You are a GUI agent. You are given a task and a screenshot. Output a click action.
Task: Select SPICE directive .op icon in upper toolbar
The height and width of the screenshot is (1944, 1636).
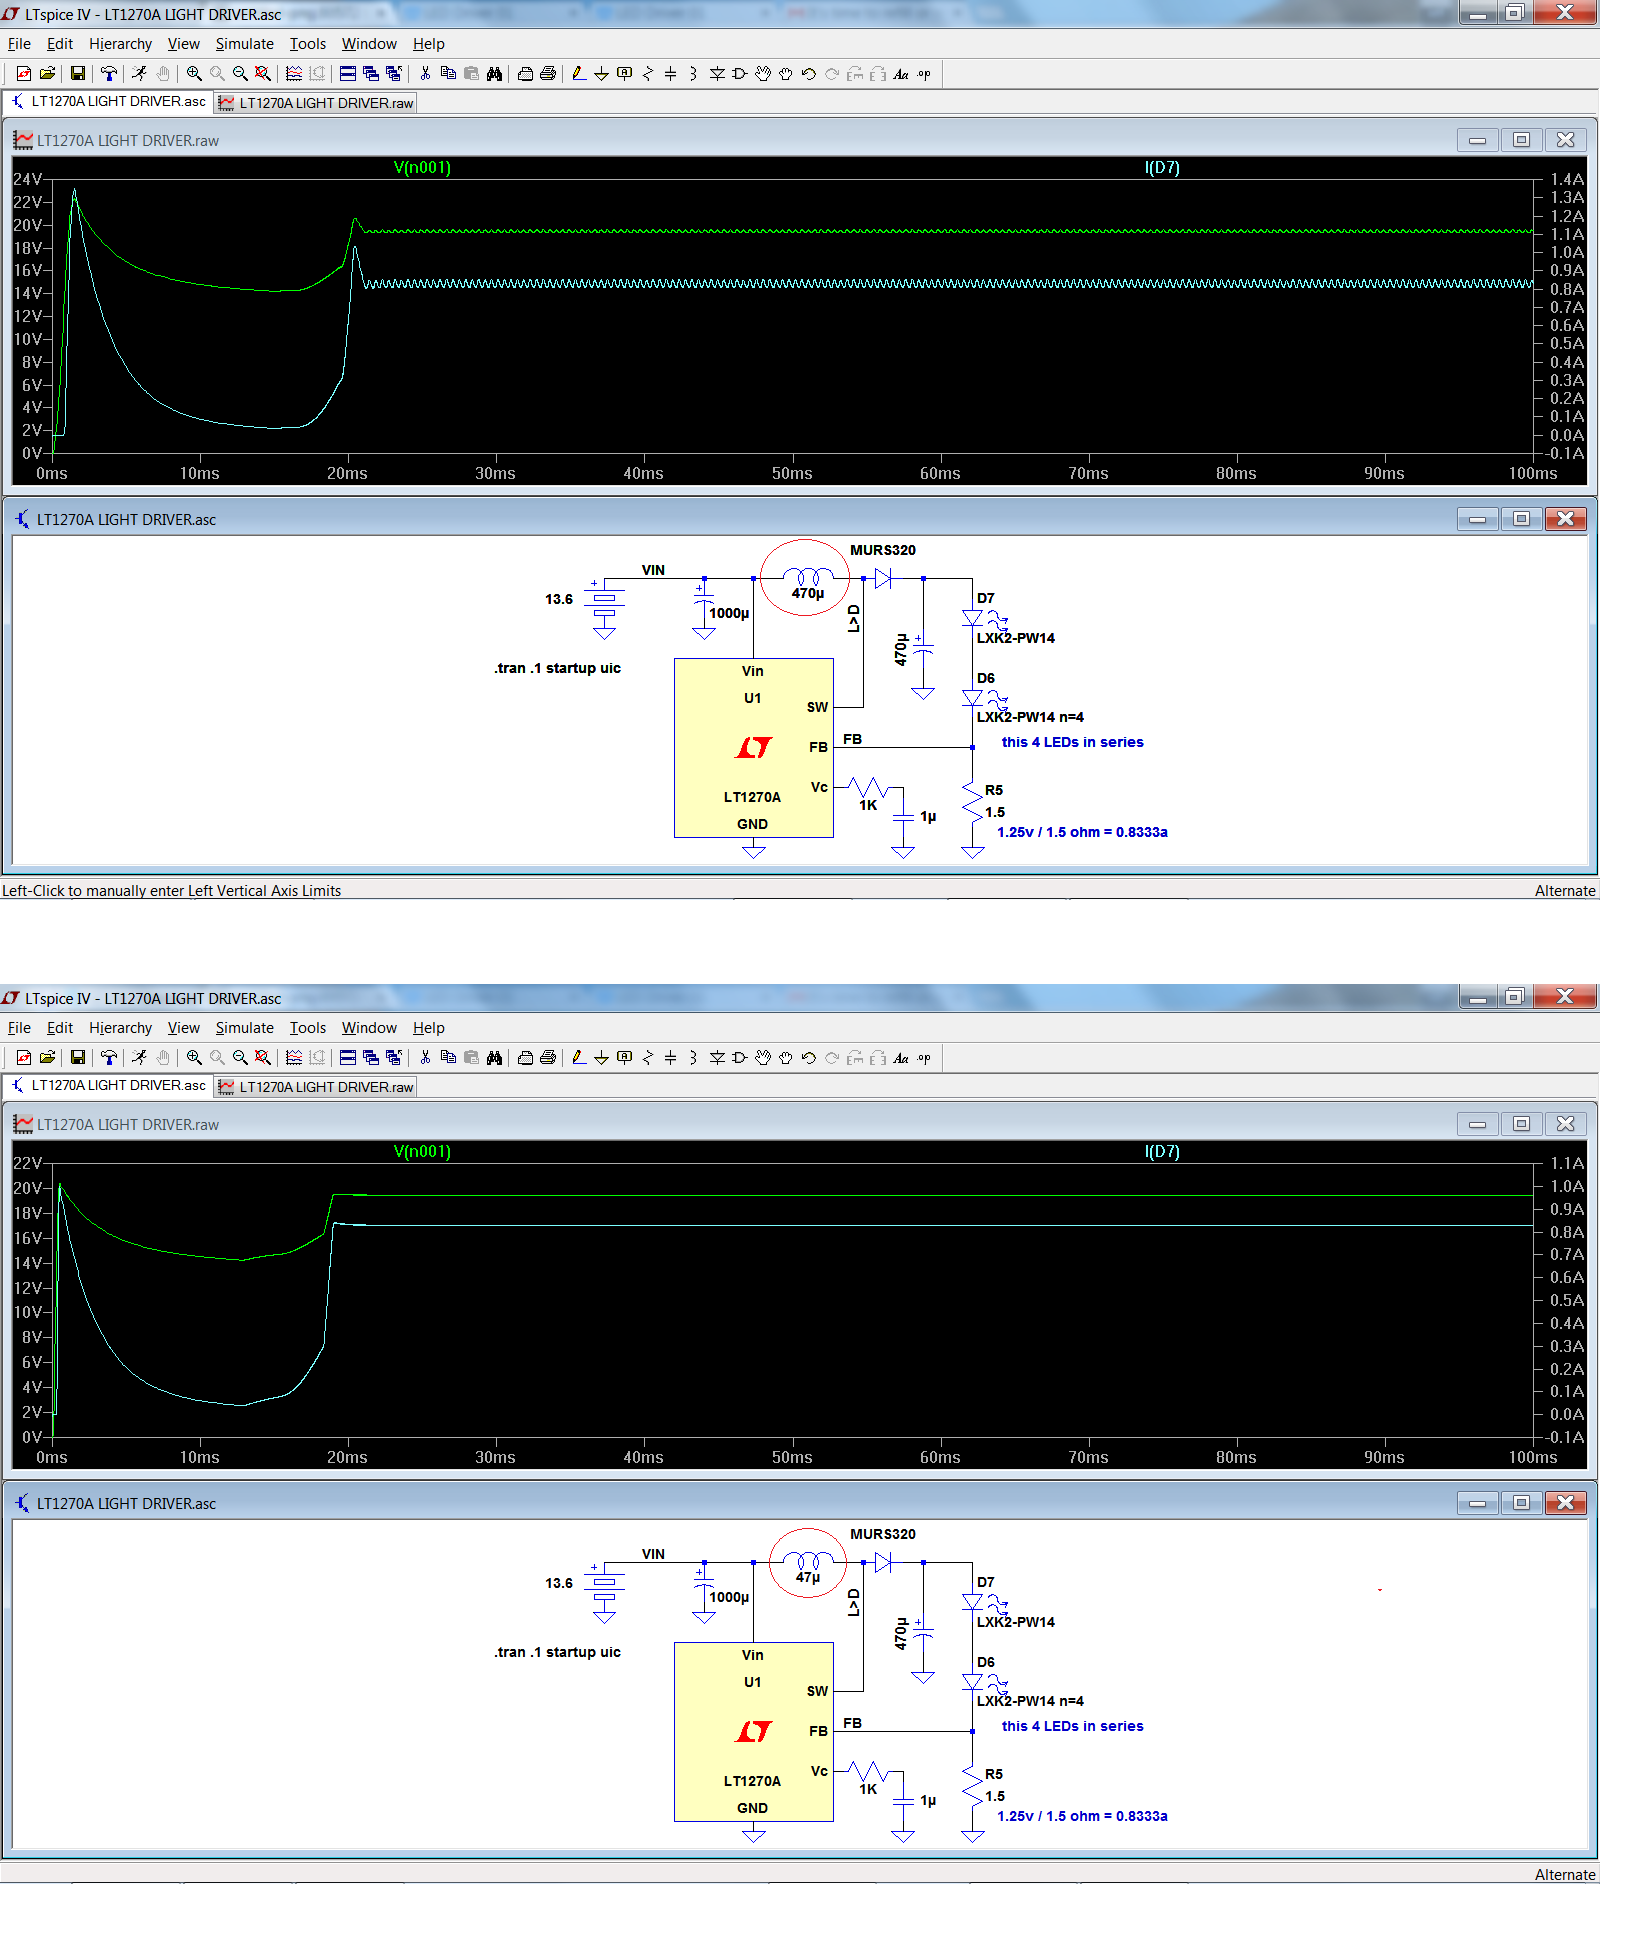click(924, 73)
